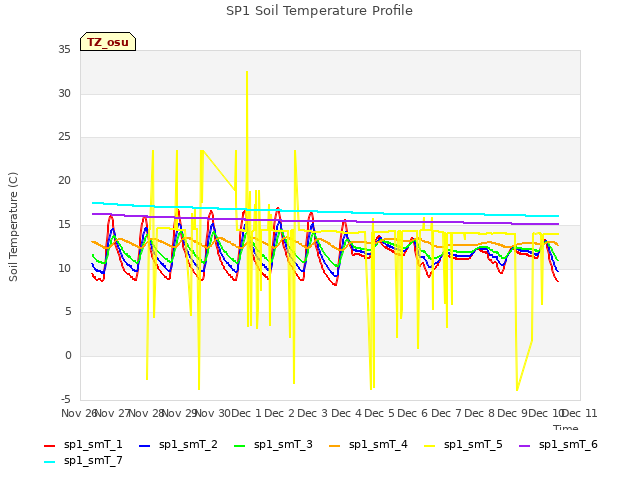This screenshot has width=640, height=480.
Task: Toggle the sp1_smT_6 legend entry
Action: click(x=558, y=445)
